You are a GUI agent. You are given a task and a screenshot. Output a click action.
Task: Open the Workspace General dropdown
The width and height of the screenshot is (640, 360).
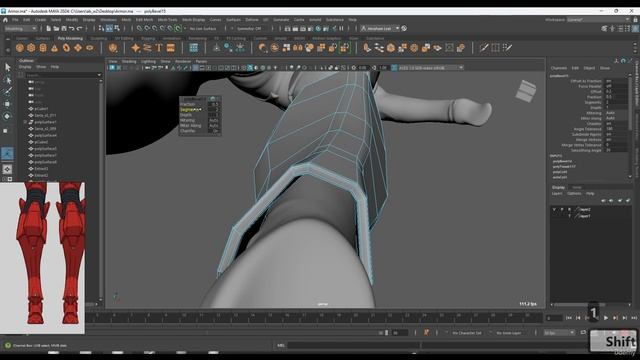[599, 19]
